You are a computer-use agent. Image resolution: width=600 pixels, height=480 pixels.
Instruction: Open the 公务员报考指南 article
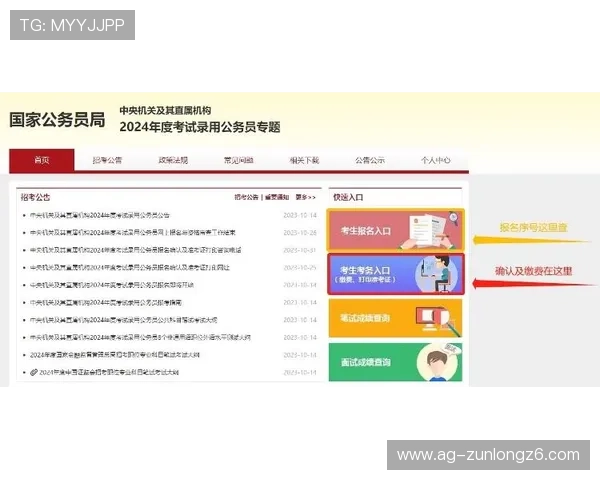pos(106,302)
